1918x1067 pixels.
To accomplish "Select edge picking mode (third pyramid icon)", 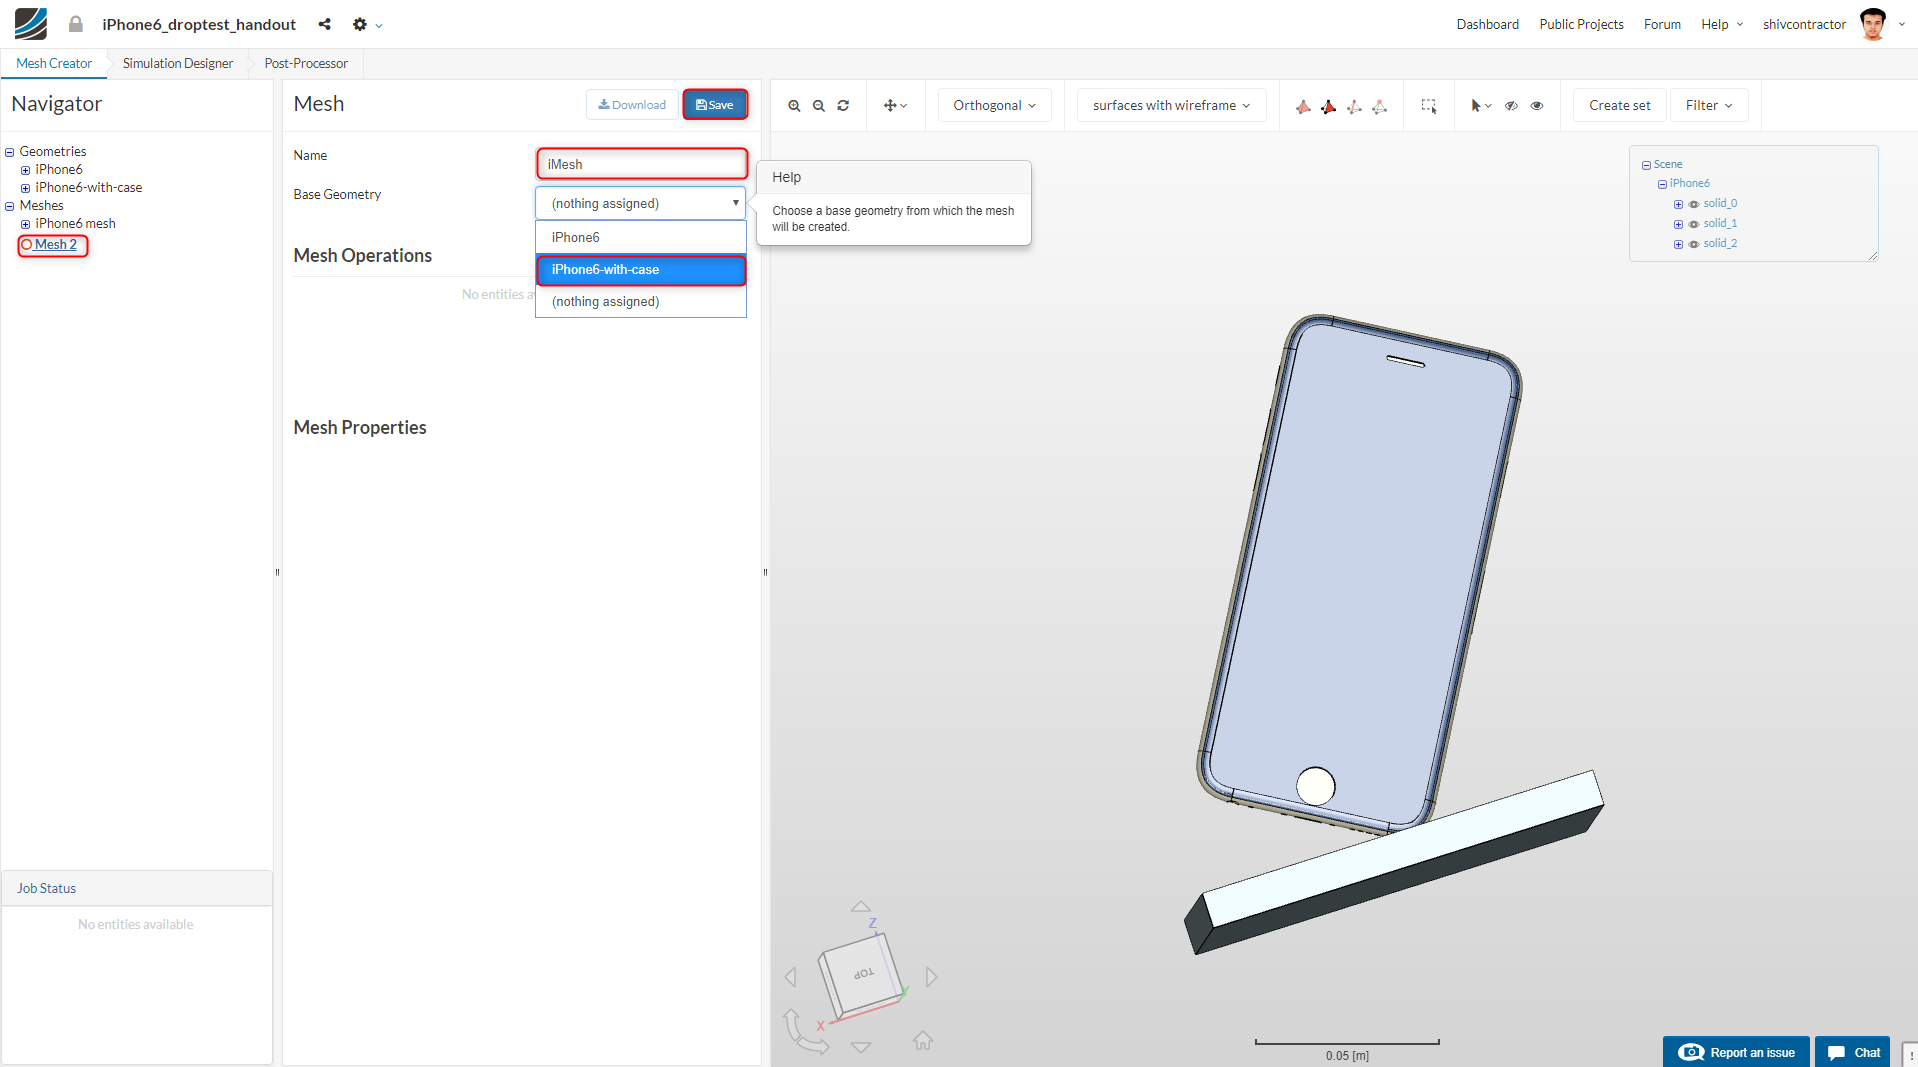I will 1354,106.
